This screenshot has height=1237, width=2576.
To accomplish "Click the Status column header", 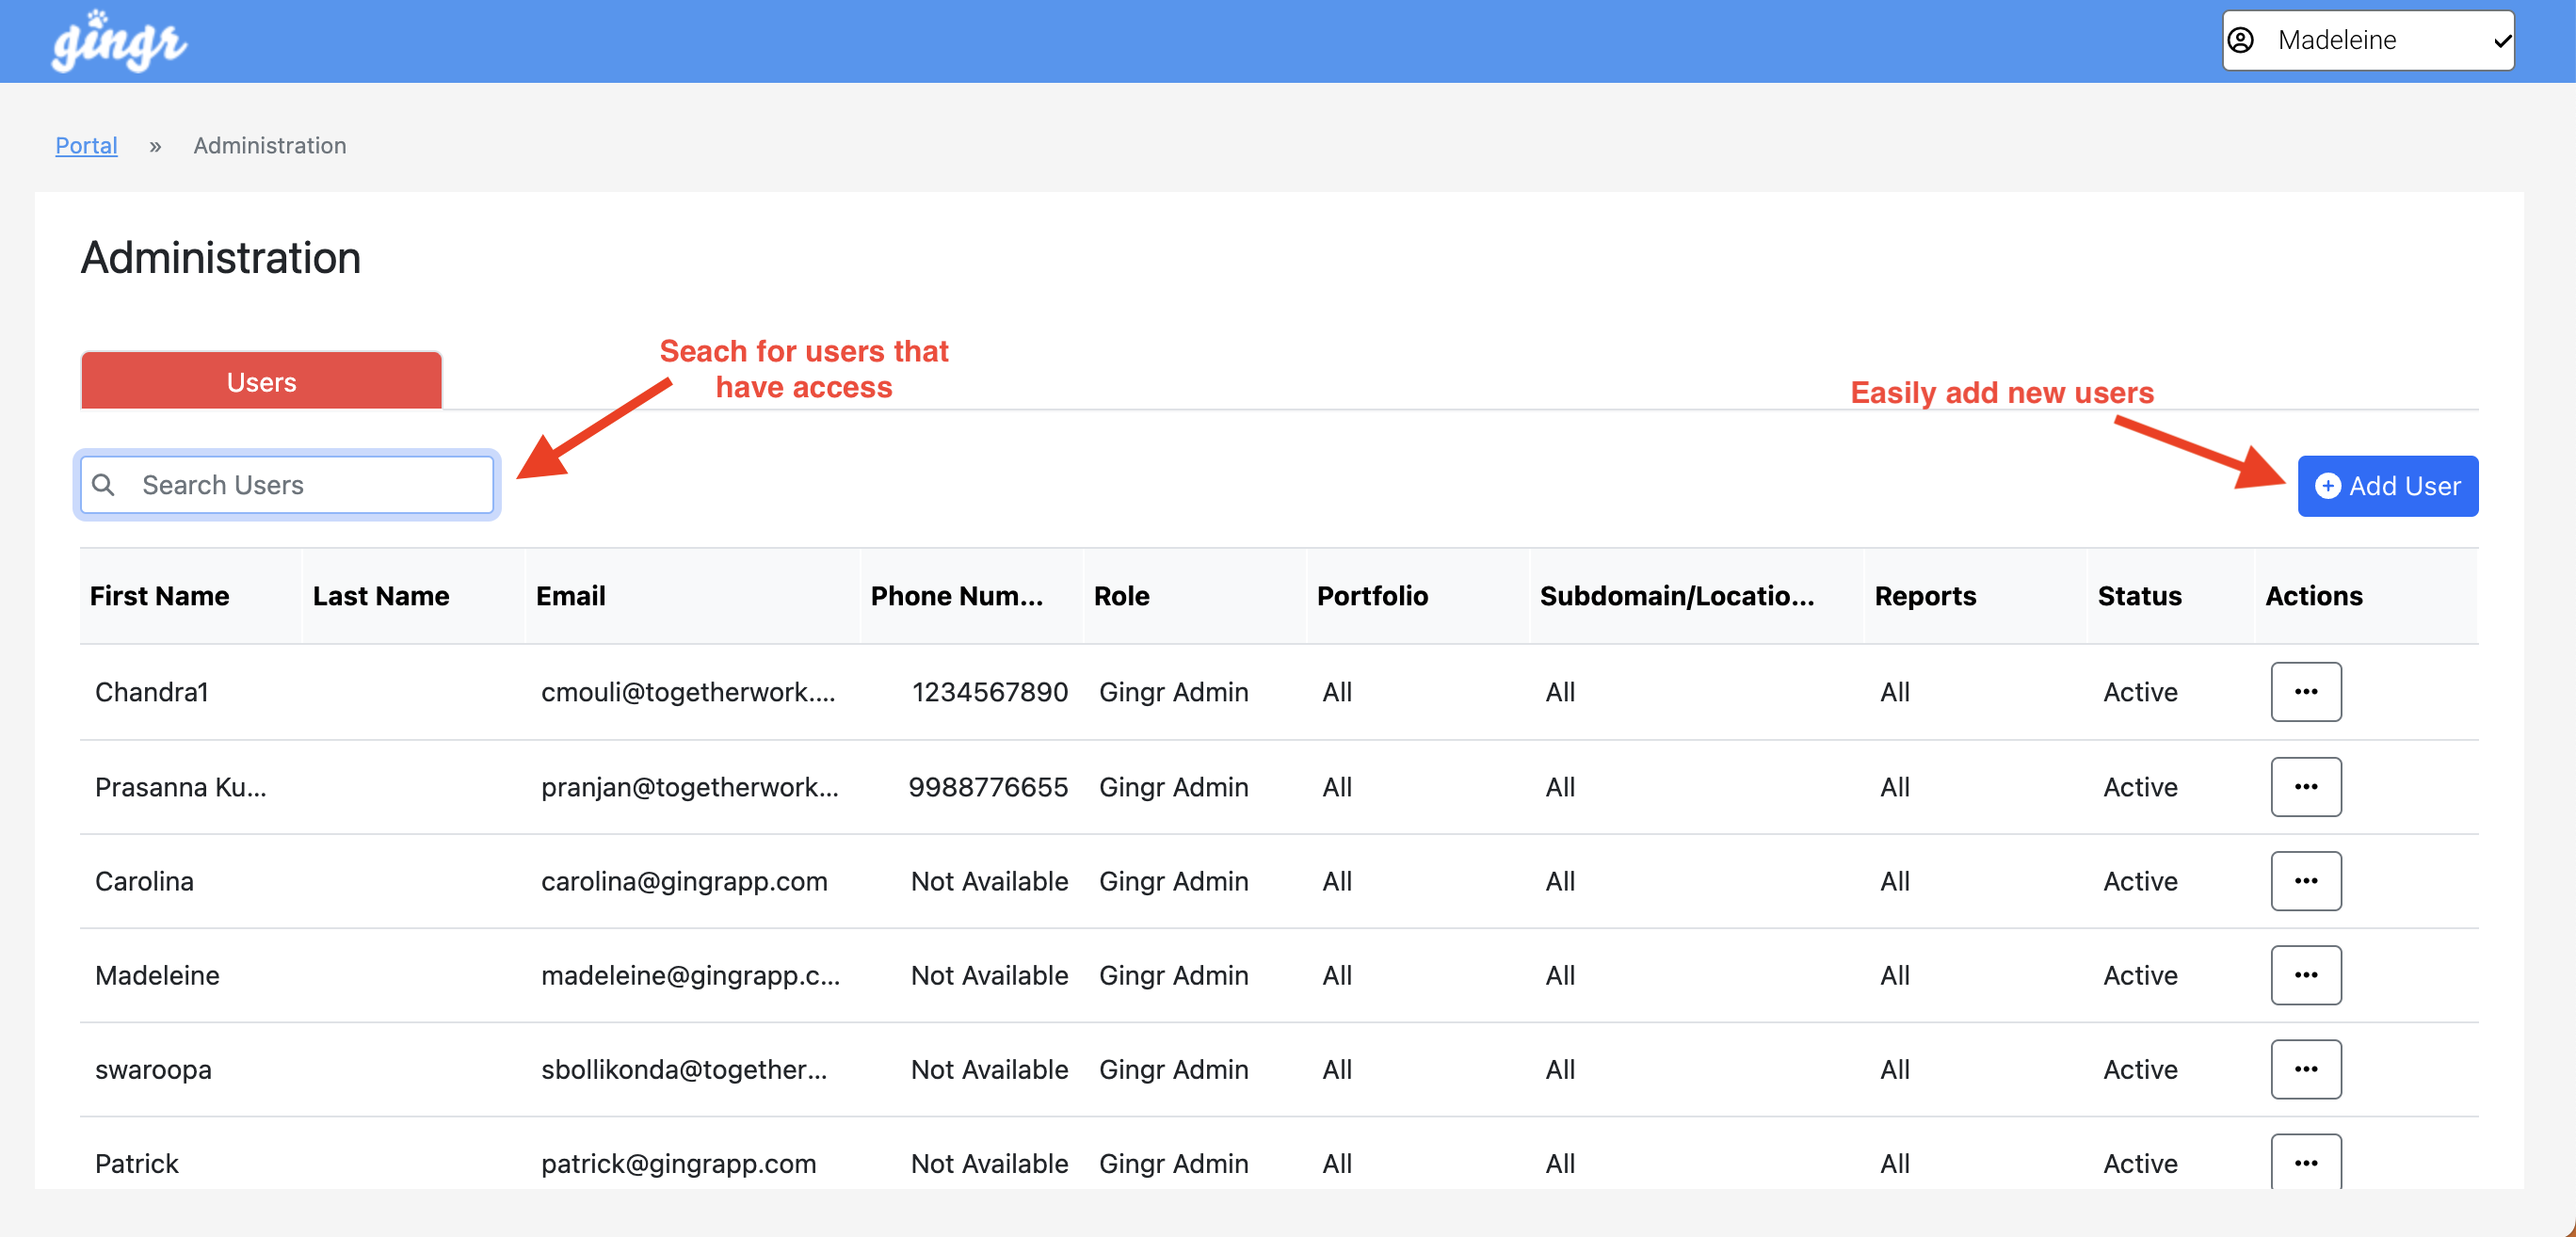I will pyautogui.click(x=2139, y=596).
